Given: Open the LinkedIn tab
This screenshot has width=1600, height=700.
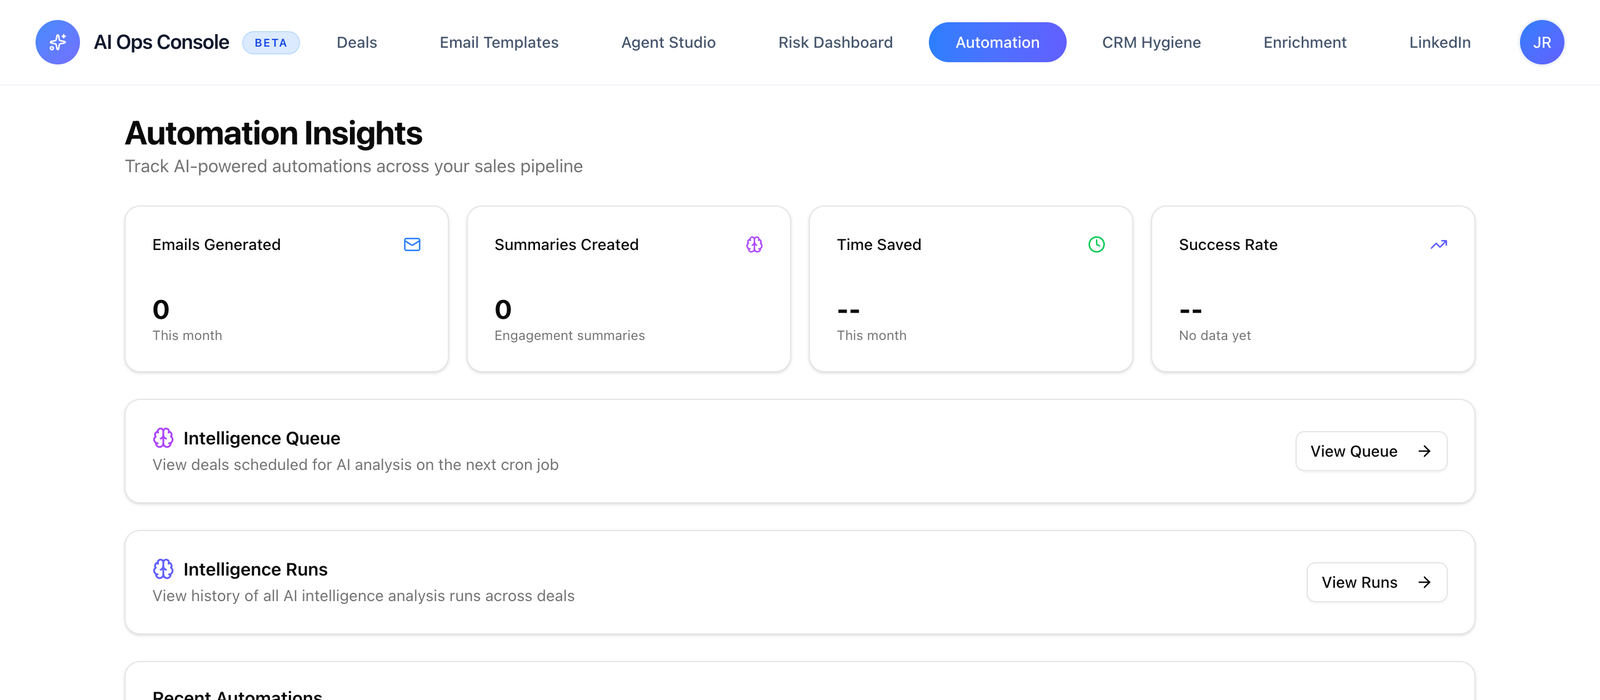Looking at the screenshot, I should pos(1439,42).
